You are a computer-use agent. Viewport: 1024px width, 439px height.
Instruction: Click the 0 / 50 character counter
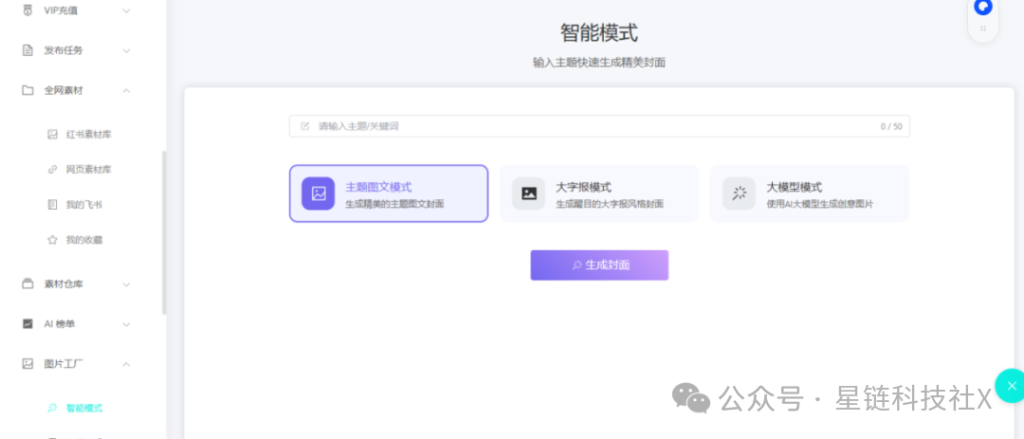891,127
